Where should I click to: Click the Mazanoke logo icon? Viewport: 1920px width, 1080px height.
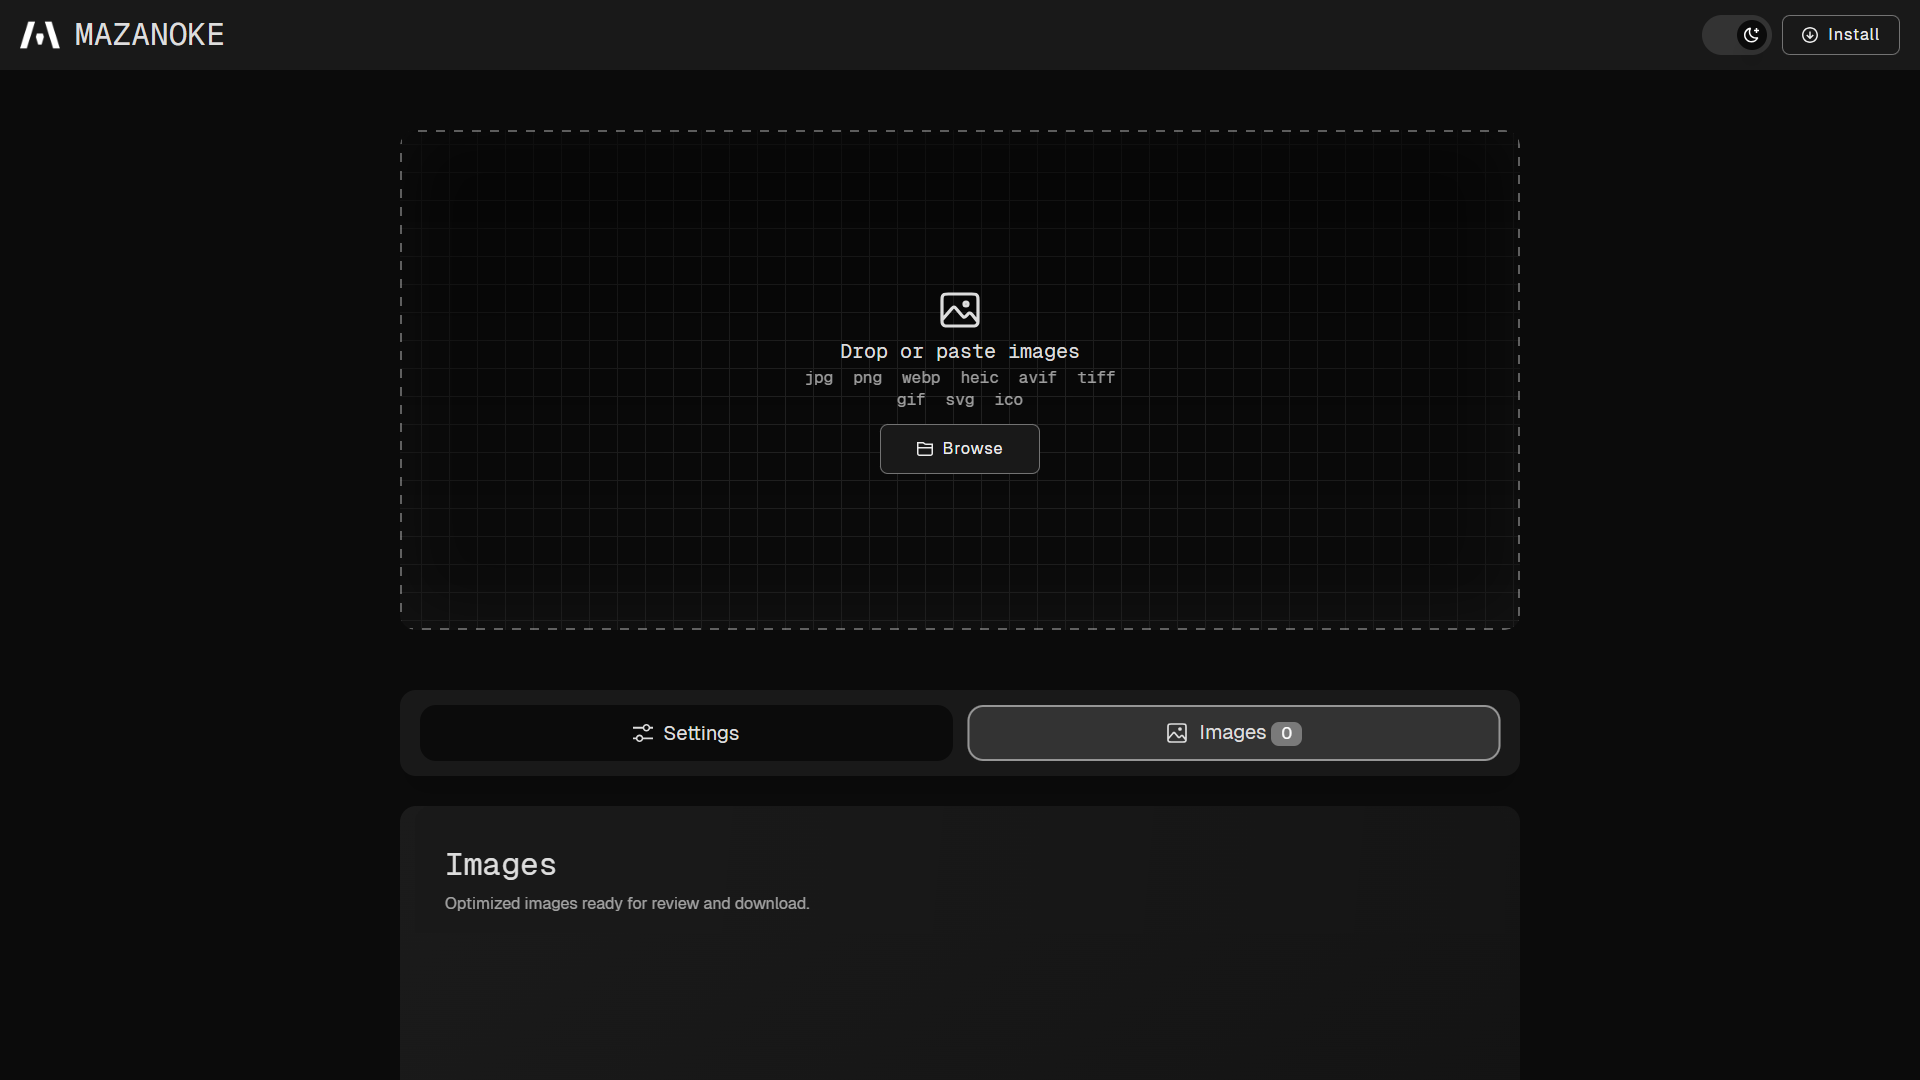[40, 35]
